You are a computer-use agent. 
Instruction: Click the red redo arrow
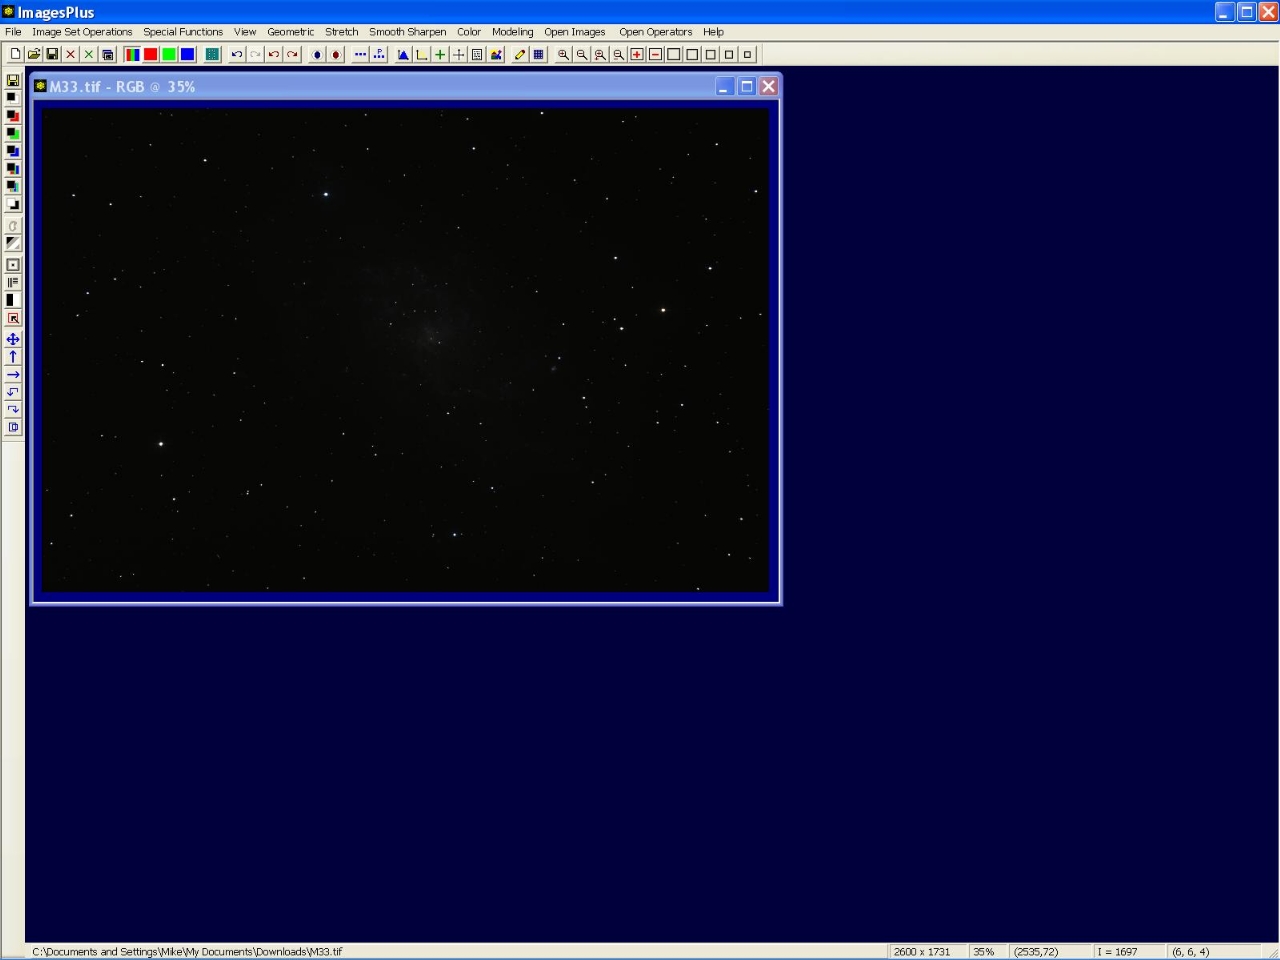click(x=292, y=54)
